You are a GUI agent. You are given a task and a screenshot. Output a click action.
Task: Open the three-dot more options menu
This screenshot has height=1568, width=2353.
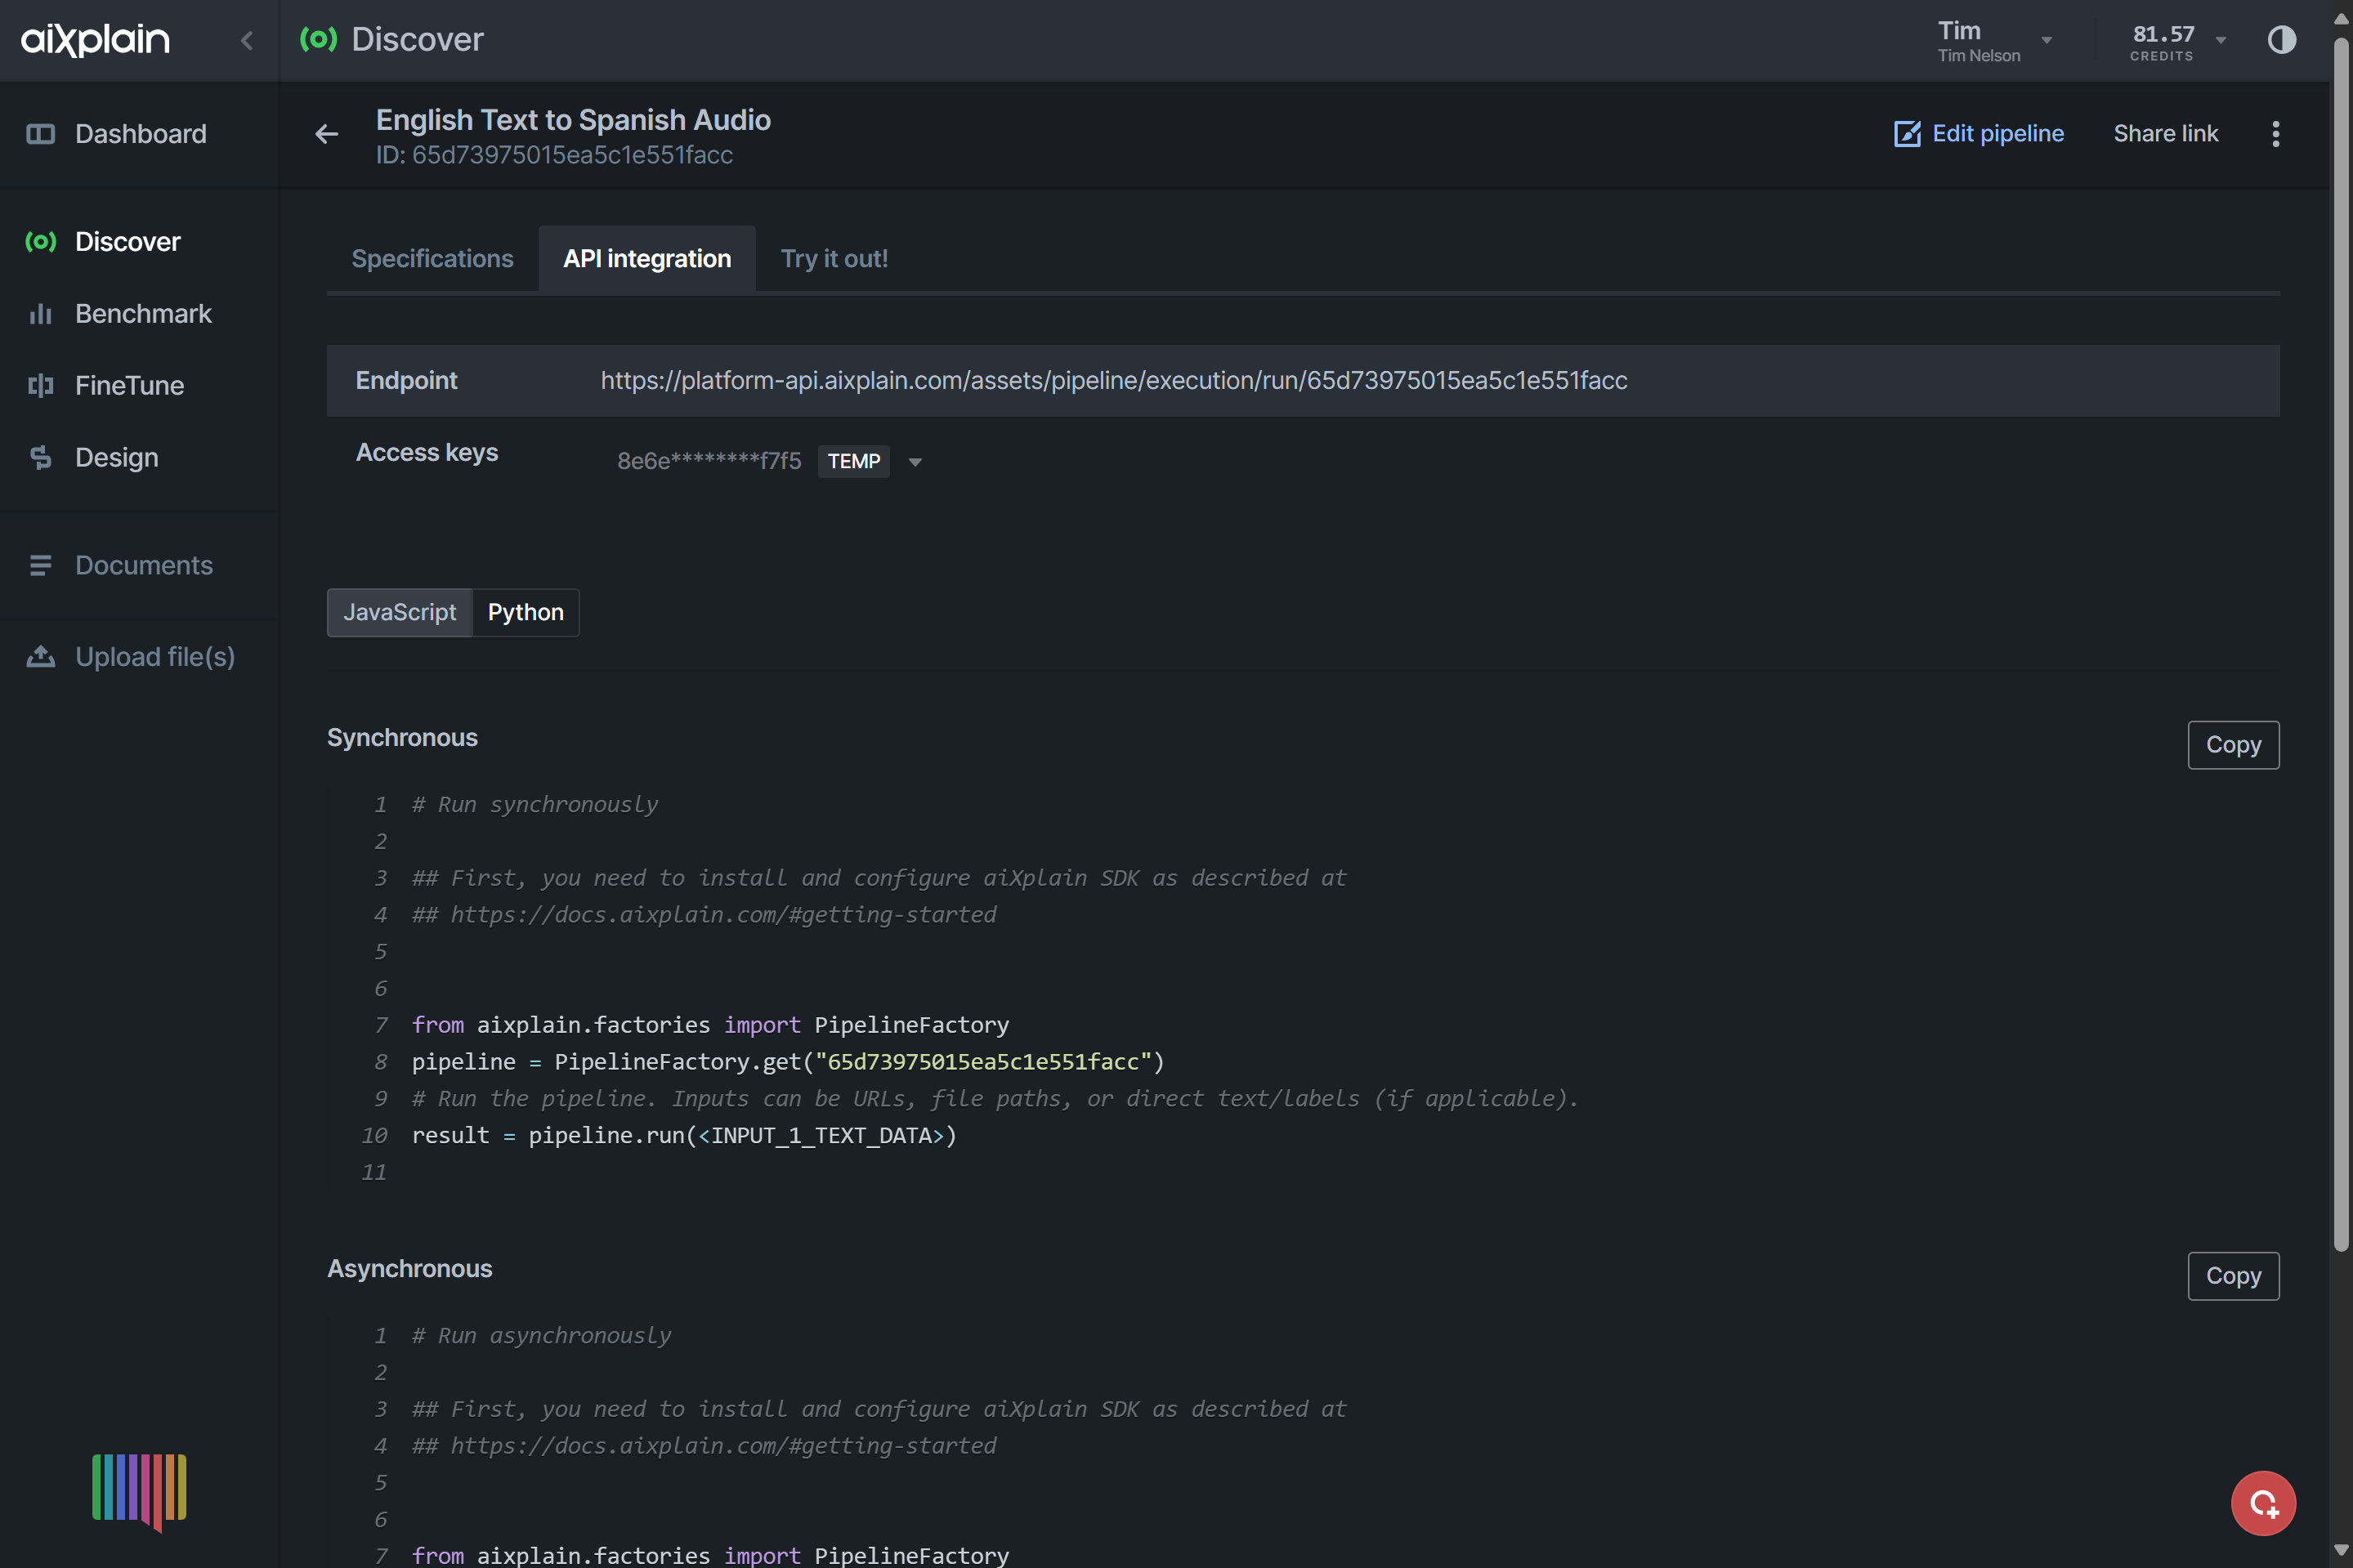pos(2276,134)
